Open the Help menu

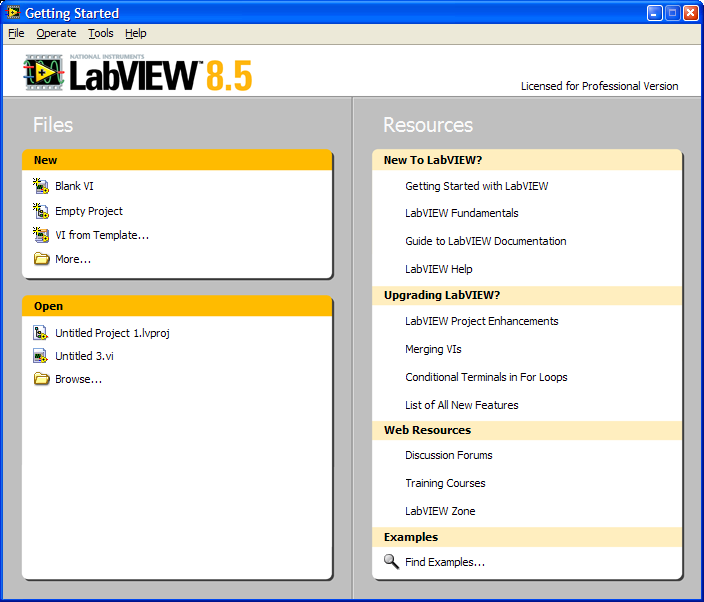click(136, 33)
